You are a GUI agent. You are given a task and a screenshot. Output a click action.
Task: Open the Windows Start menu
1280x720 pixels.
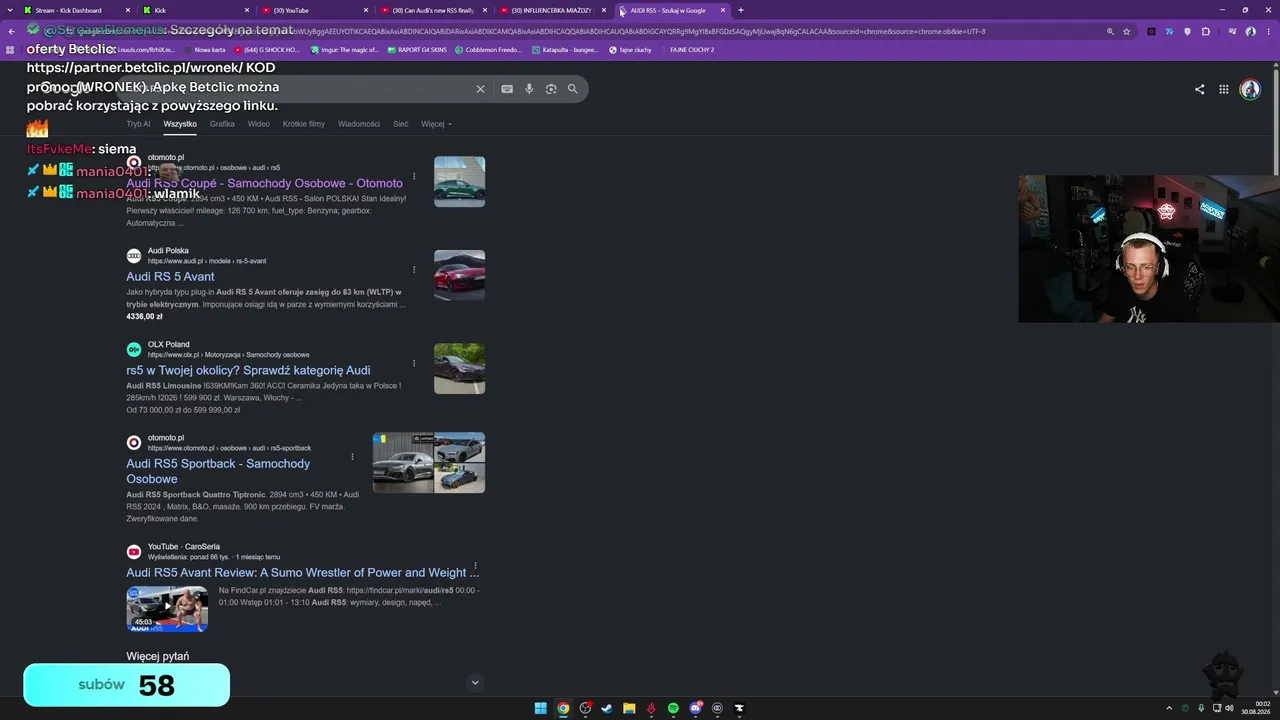pos(541,708)
